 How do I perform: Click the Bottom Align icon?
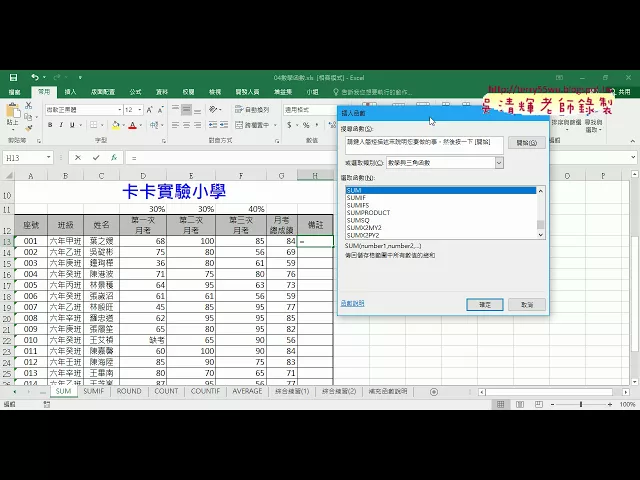(x=198, y=109)
